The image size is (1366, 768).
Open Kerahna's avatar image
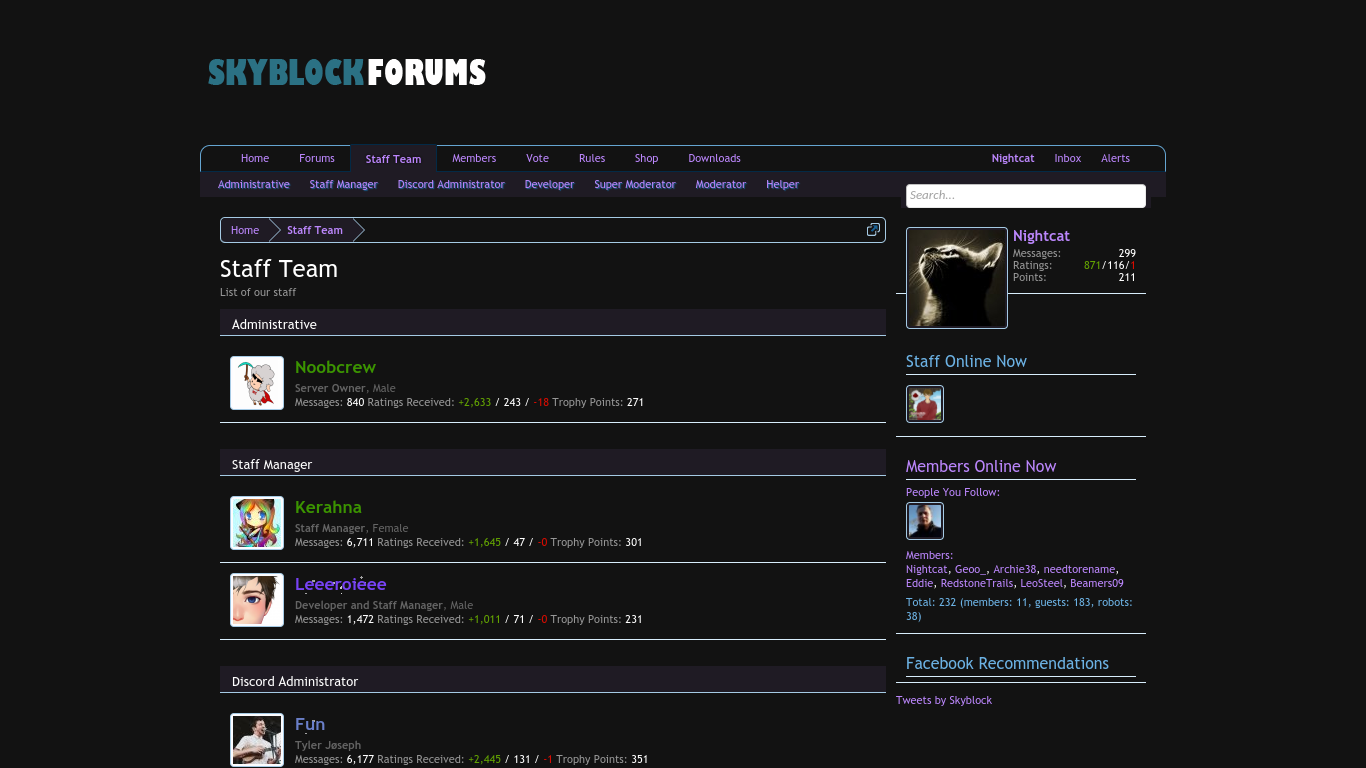pos(257,523)
